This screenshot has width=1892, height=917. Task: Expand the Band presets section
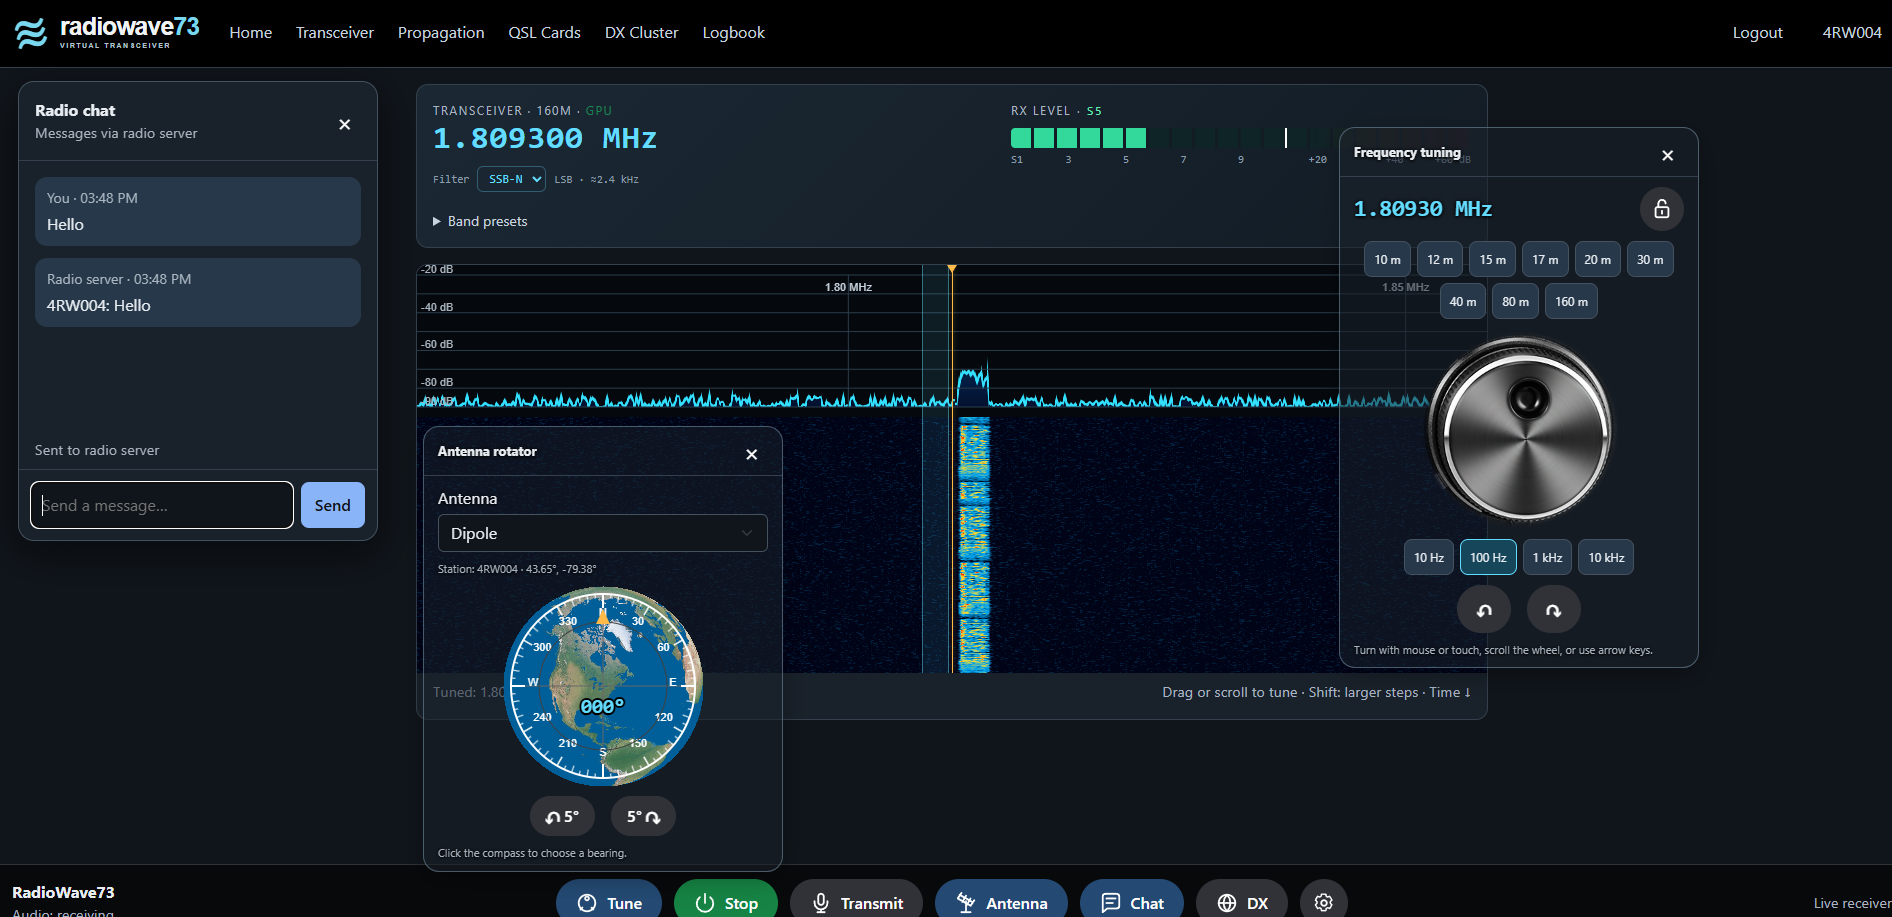tap(480, 222)
